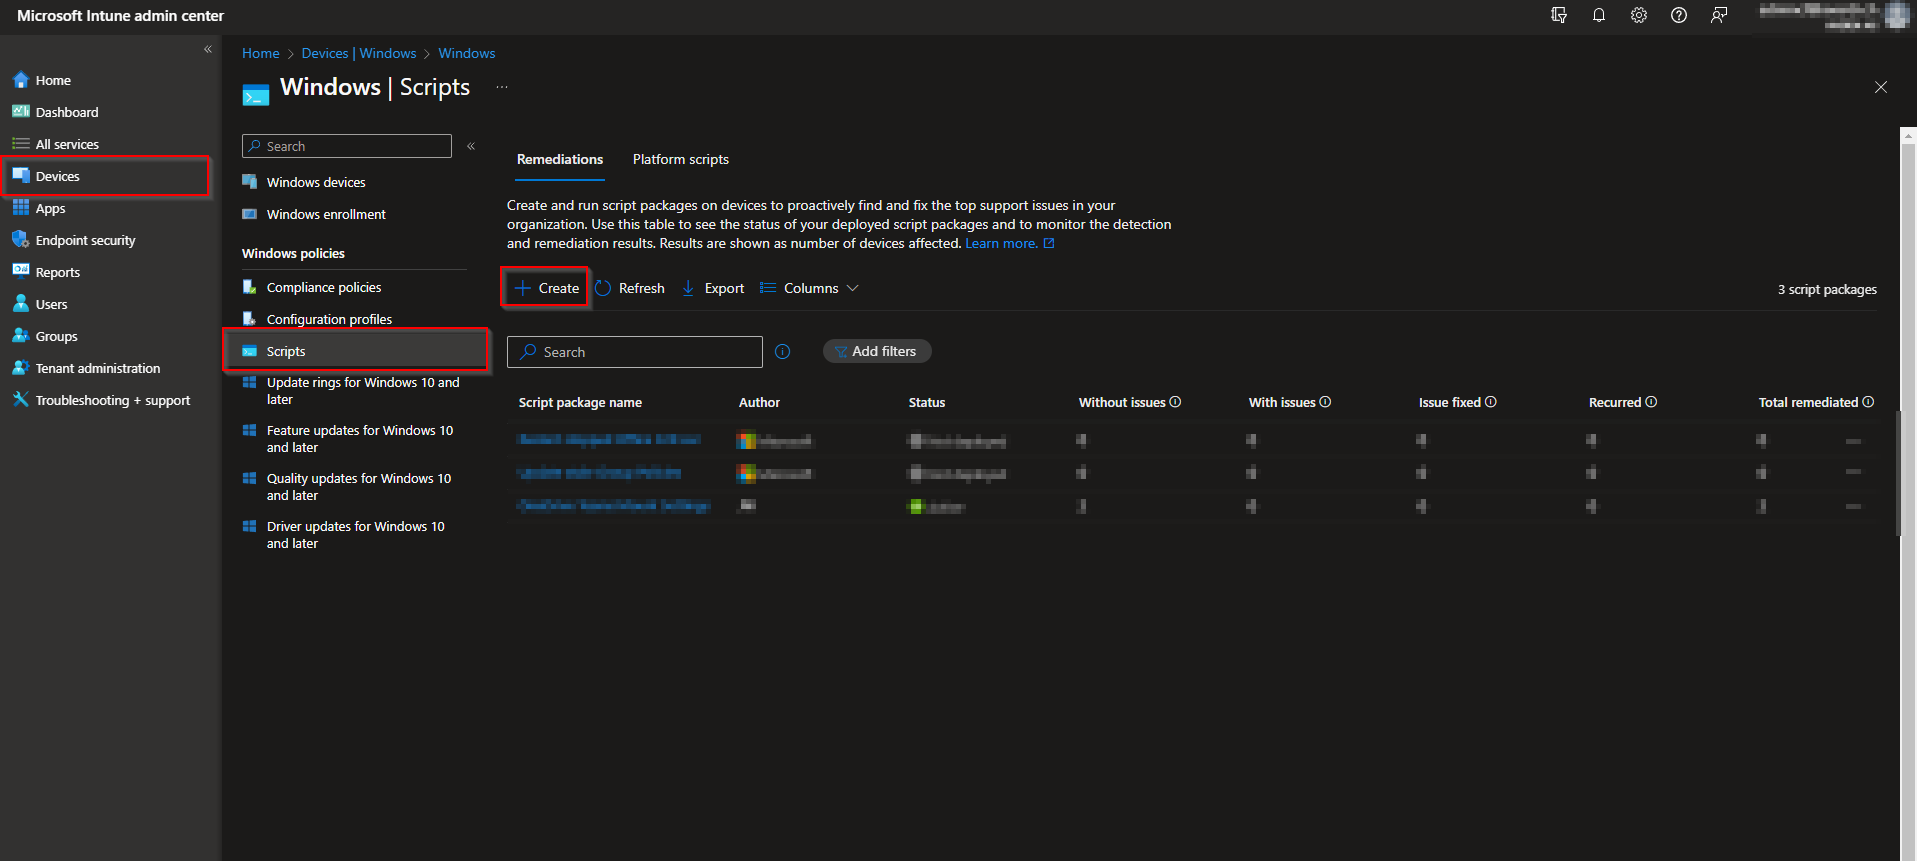Image resolution: width=1917 pixels, height=861 pixels.
Task: Open Feedback icon in top bar
Action: (x=1719, y=15)
